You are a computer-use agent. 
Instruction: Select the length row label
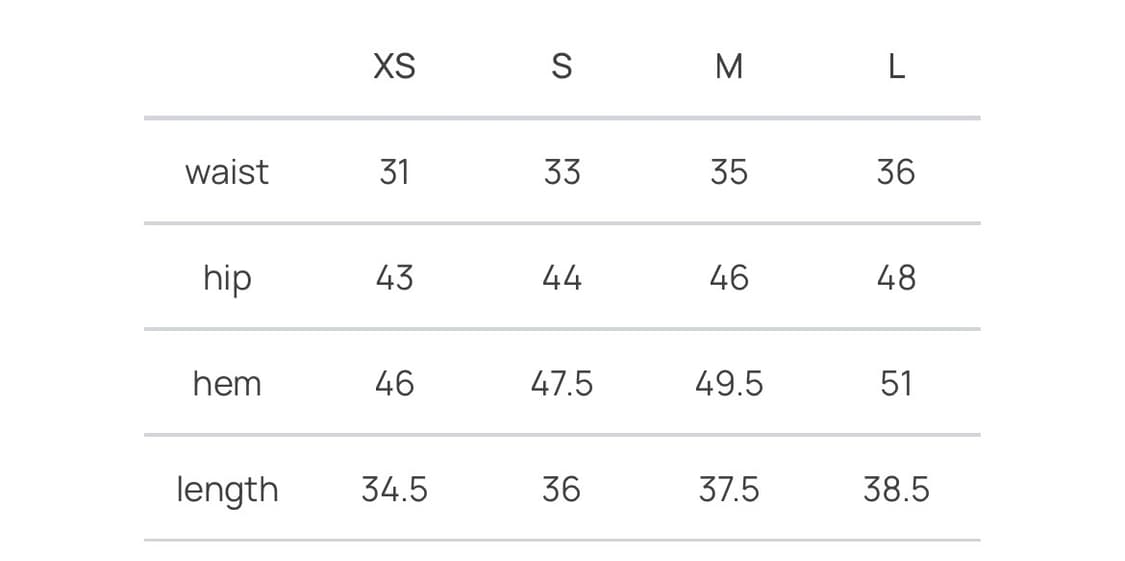point(227,490)
